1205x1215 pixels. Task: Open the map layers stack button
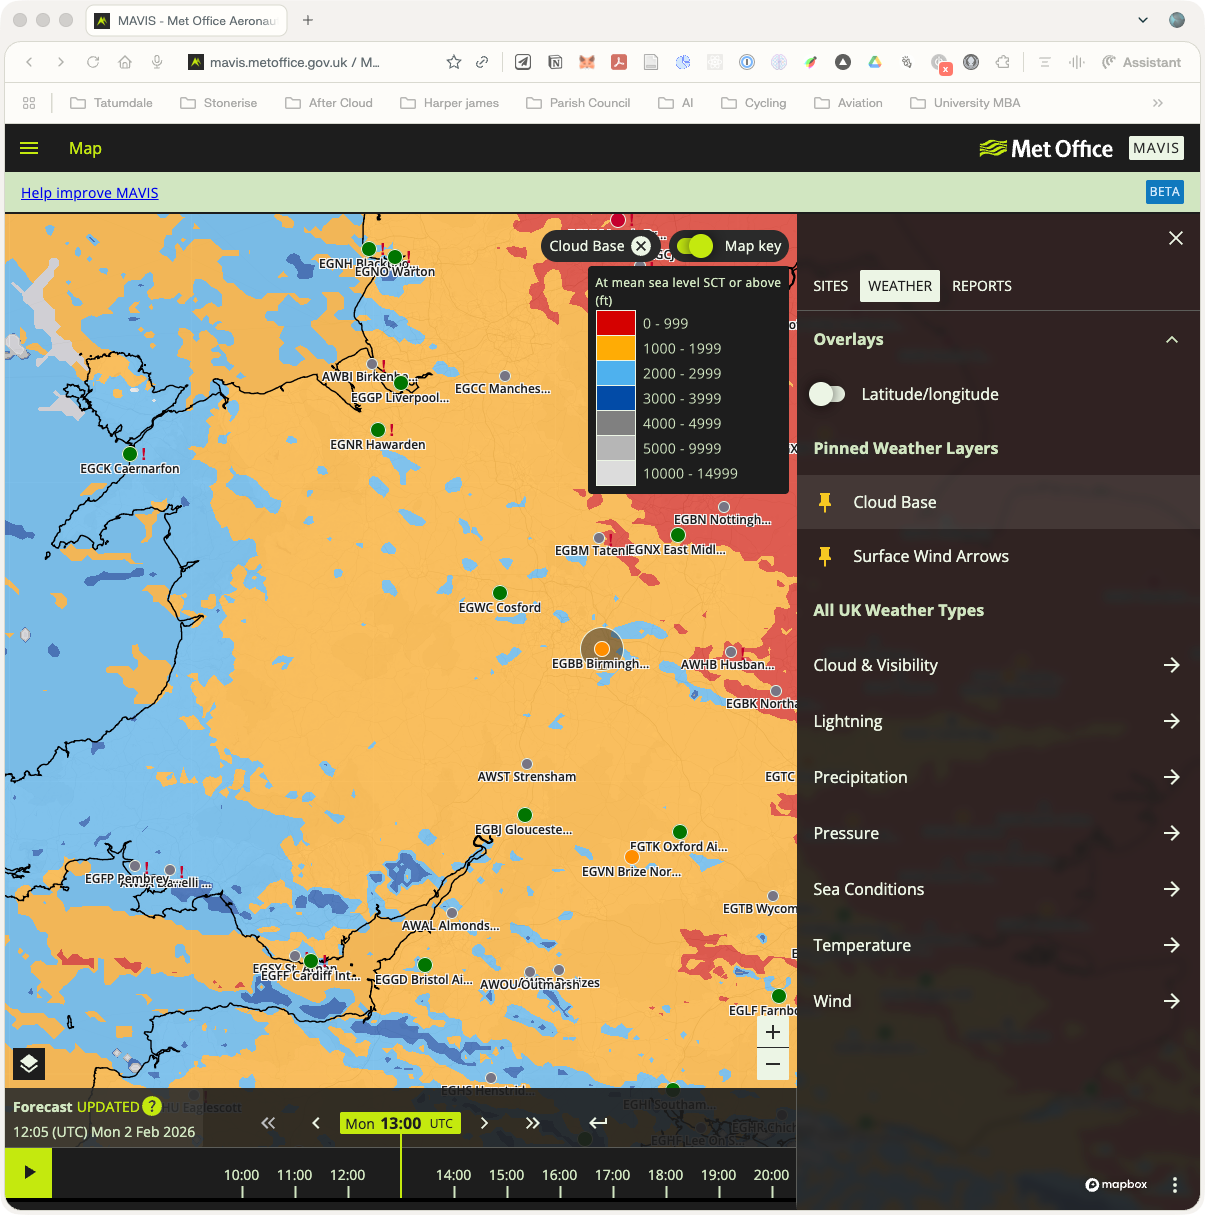(29, 1063)
